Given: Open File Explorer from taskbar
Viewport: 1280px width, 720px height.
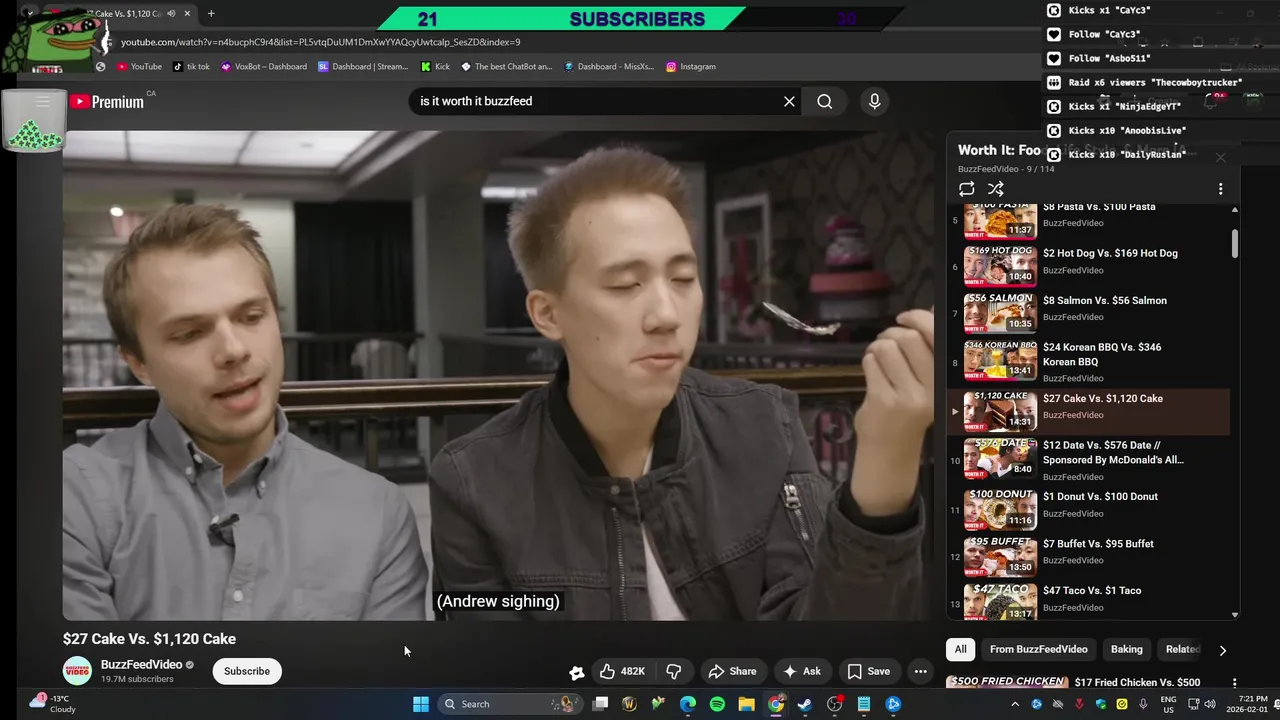Looking at the screenshot, I should (x=746, y=704).
